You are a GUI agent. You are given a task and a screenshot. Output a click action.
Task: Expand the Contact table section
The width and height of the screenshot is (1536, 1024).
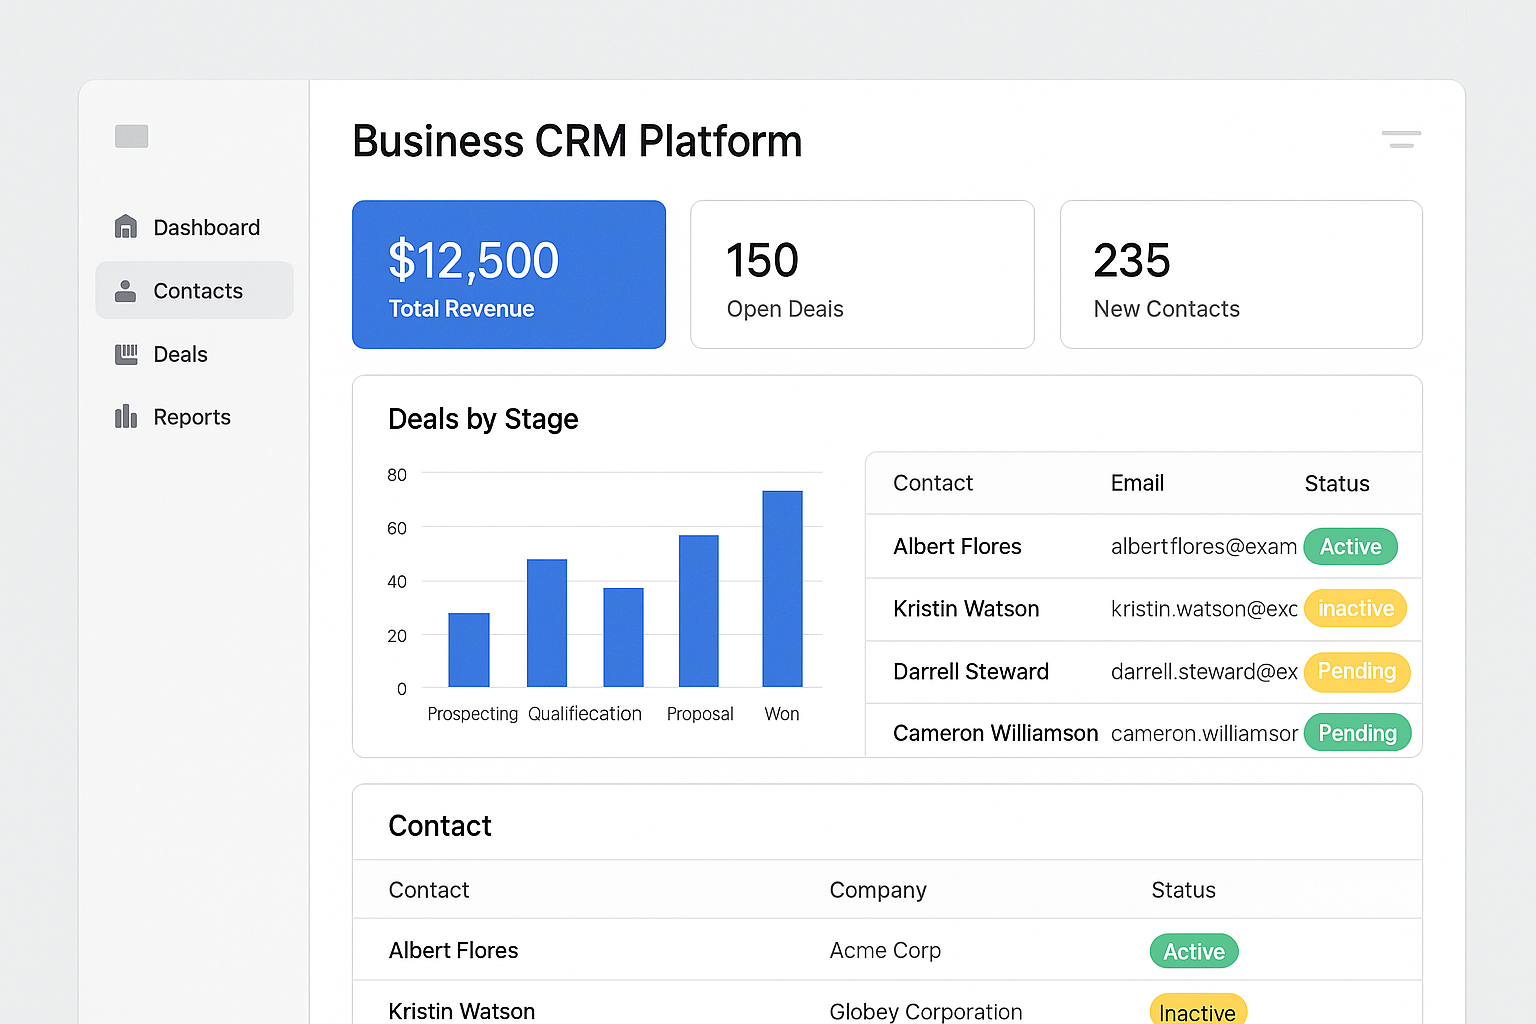(440, 825)
